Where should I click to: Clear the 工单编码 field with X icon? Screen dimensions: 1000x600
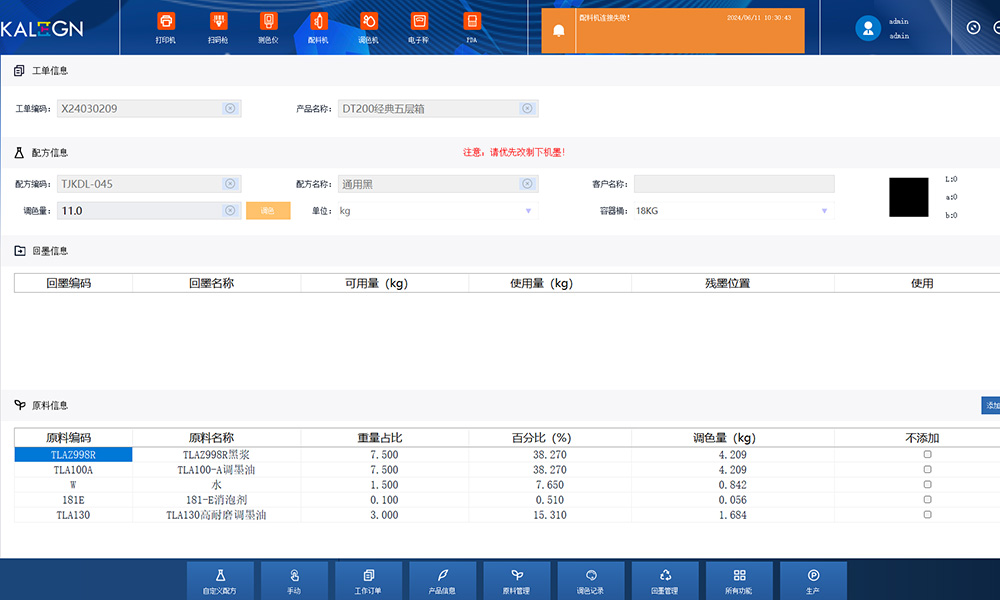pyautogui.click(x=230, y=108)
